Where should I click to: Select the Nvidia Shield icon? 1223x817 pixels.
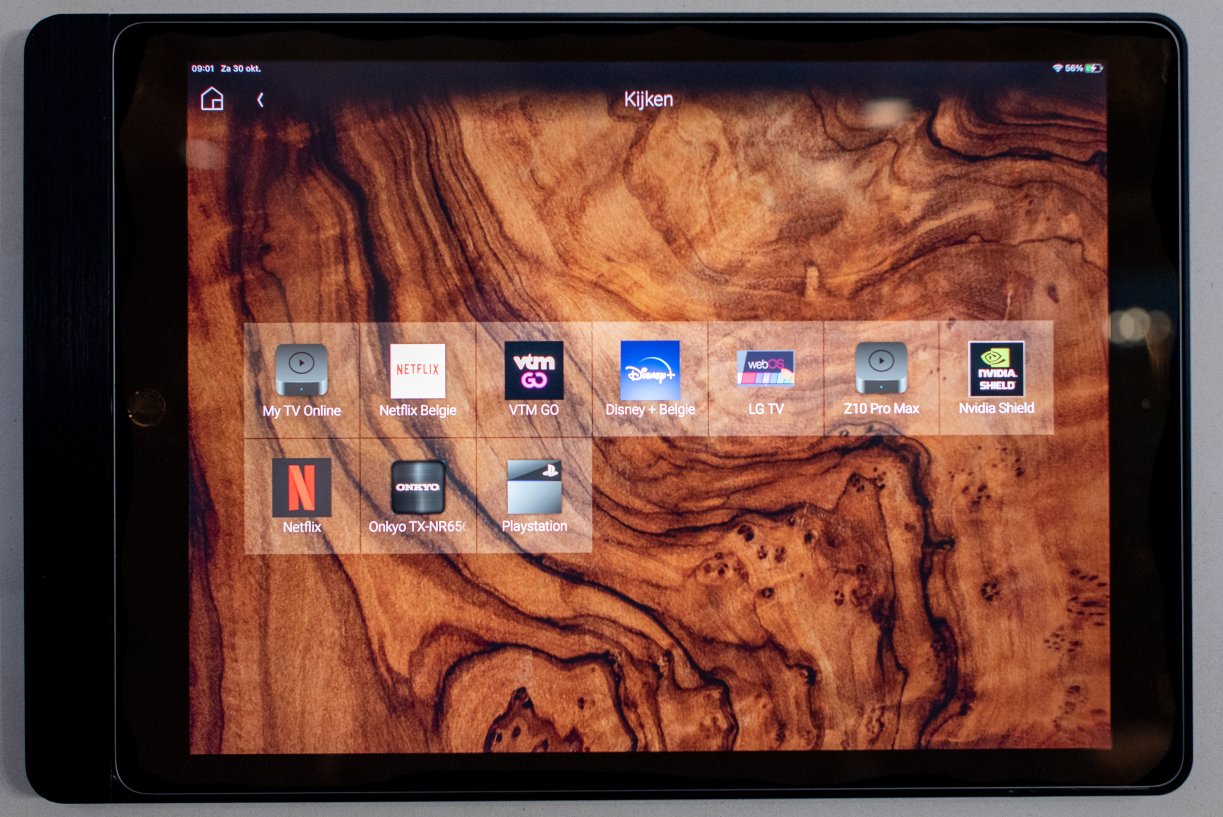coord(997,369)
